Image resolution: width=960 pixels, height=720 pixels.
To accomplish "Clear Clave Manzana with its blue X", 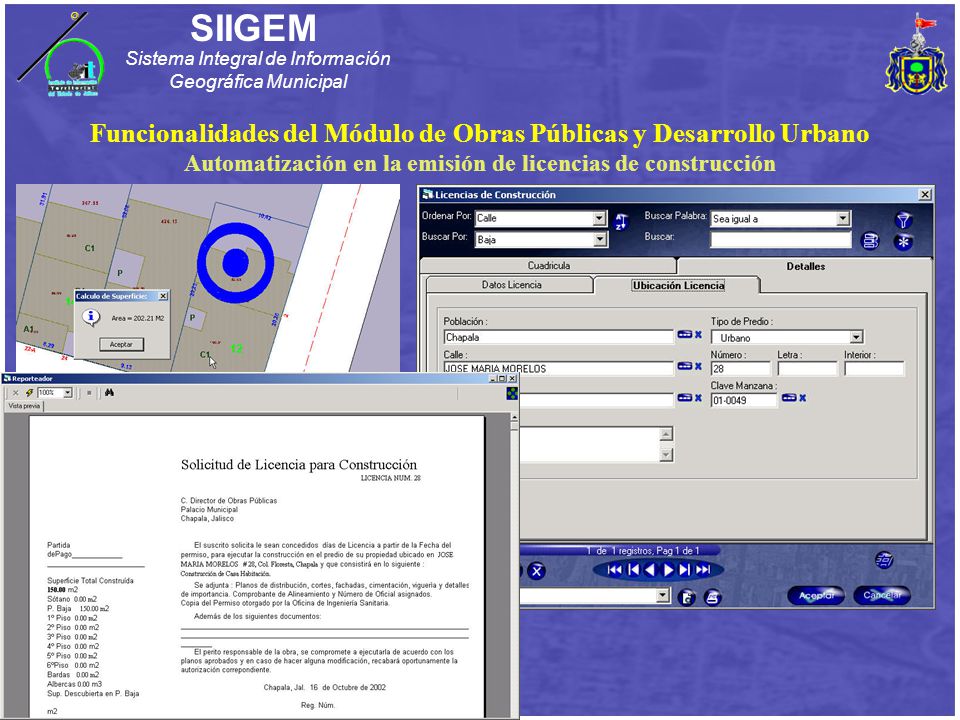I will [x=803, y=398].
